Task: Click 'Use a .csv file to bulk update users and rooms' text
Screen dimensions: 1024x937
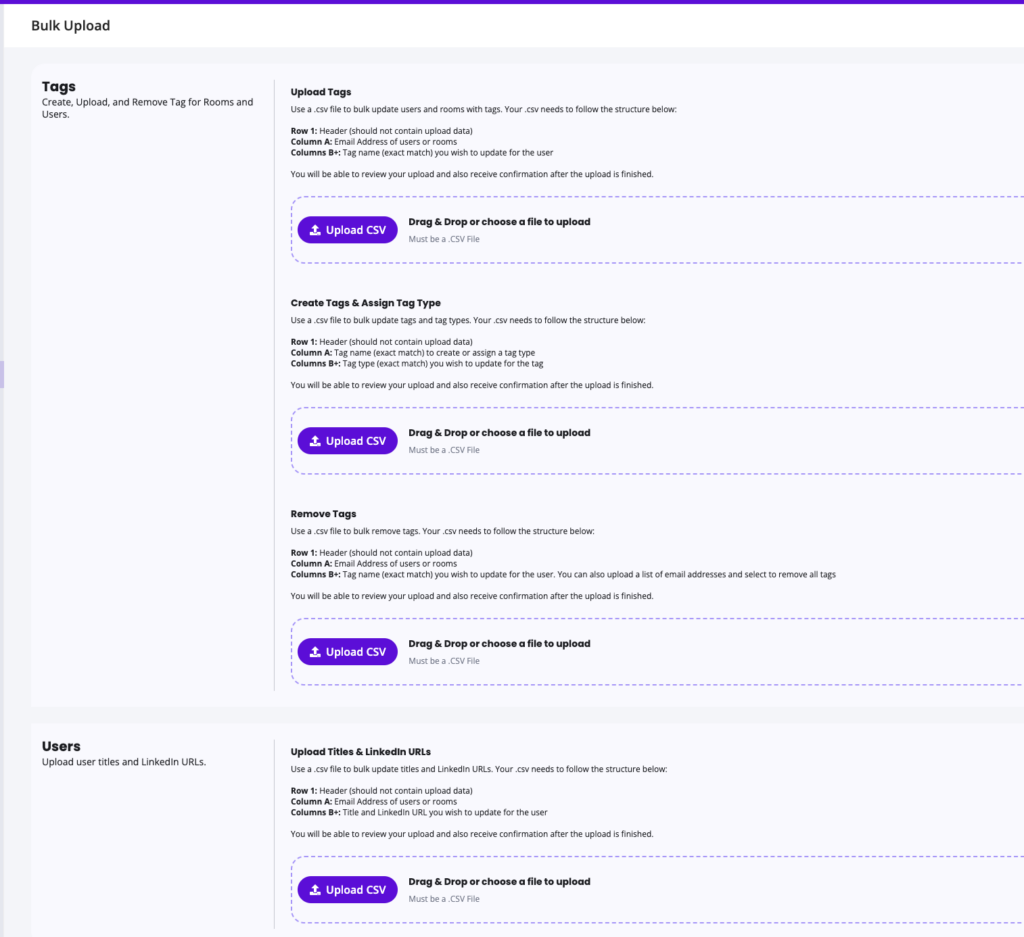Action: click(483, 109)
